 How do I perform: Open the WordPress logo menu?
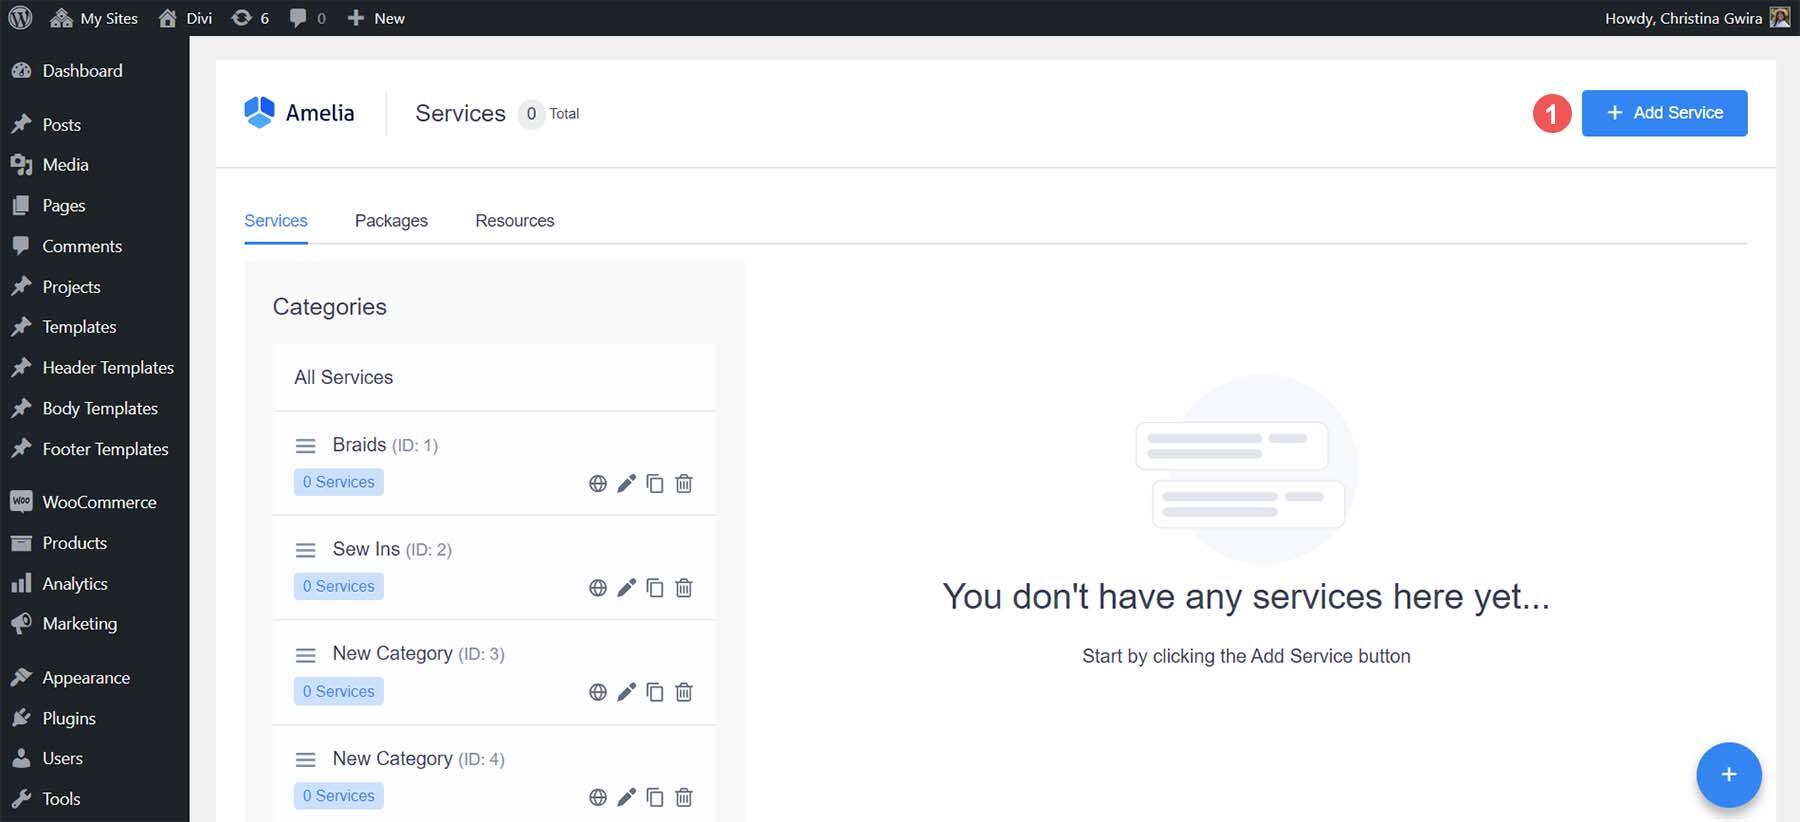click(x=20, y=18)
